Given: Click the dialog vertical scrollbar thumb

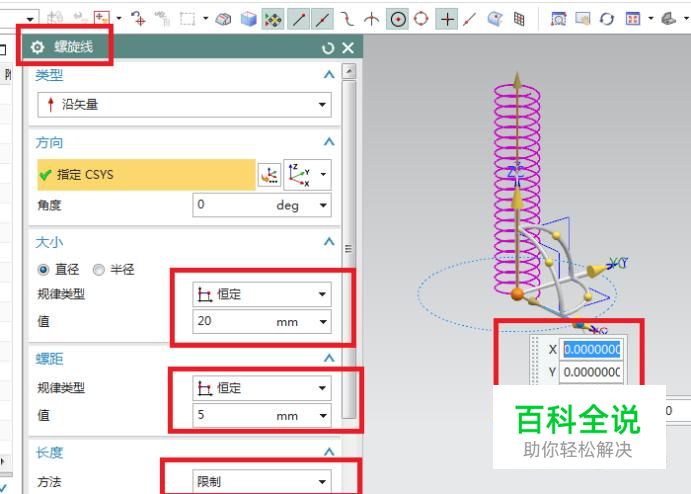Looking at the screenshot, I should (x=349, y=249).
